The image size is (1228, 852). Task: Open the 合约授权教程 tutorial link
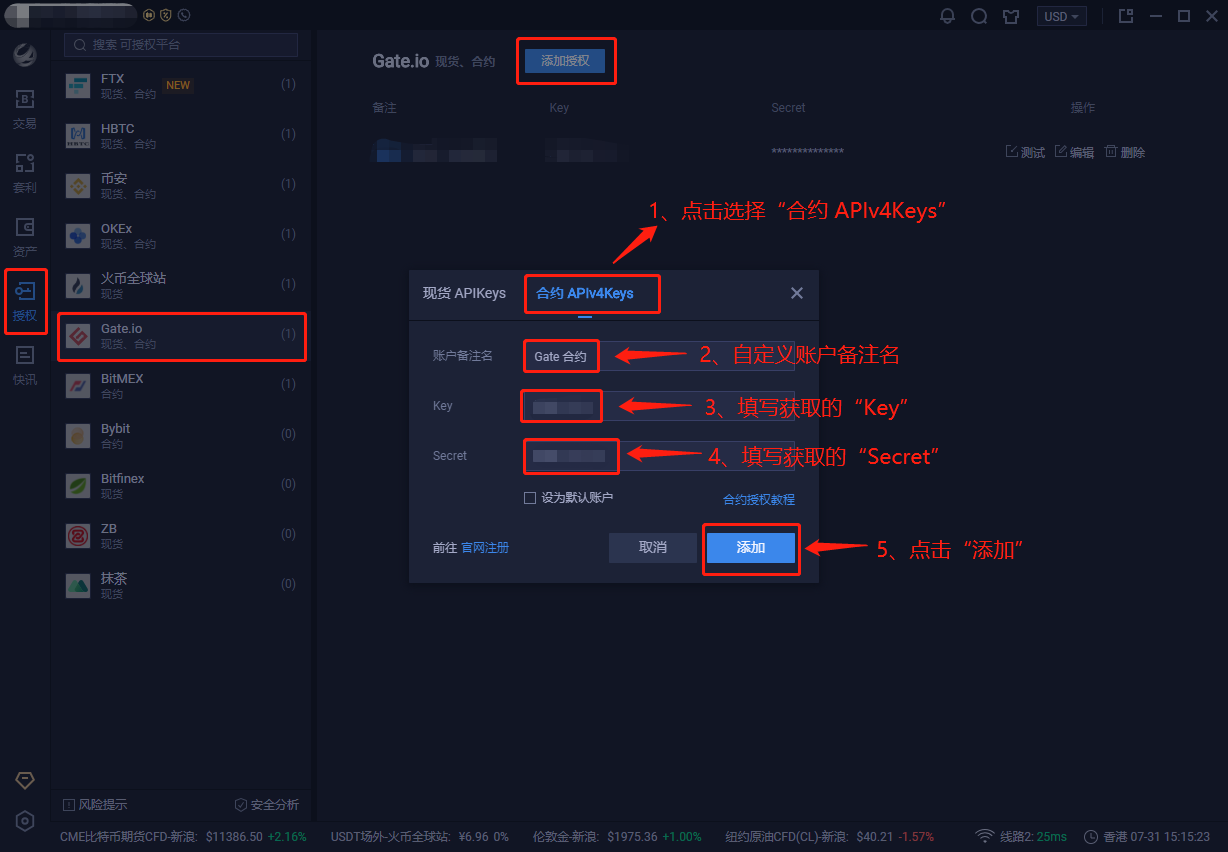[759, 499]
